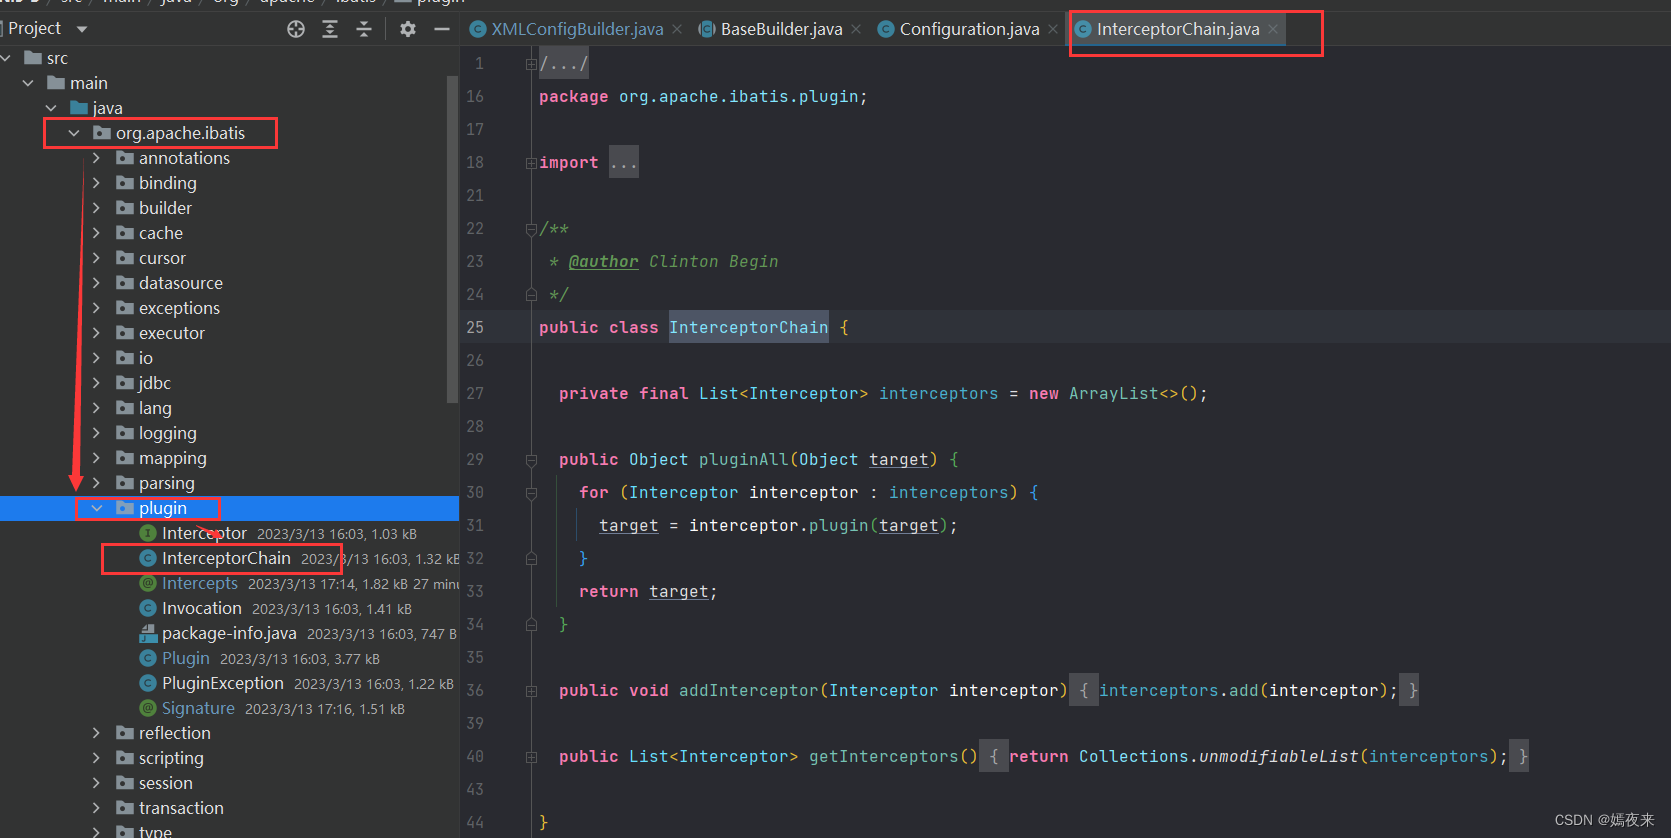
Task: Open the Plugin class file
Action: (x=186, y=658)
